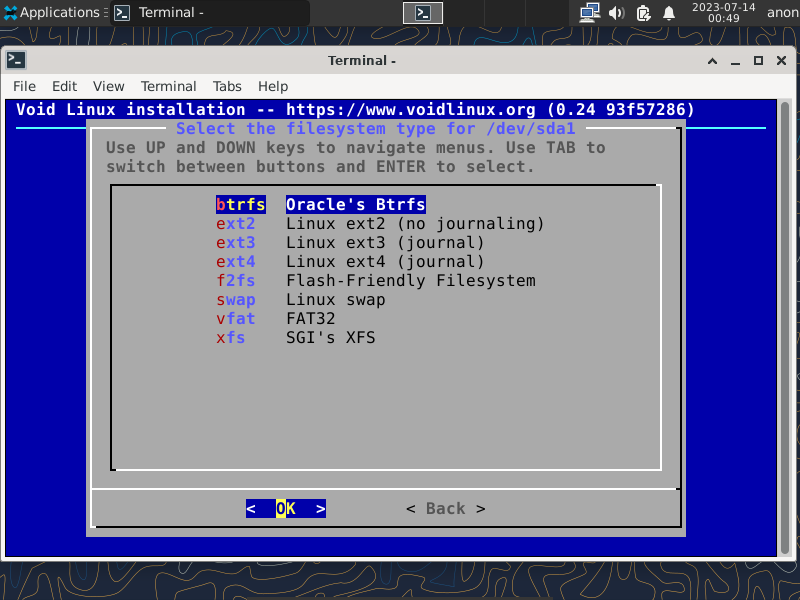Click the Terminal taskbar window button
The height and width of the screenshot is (600, 800).
point(209,12)
